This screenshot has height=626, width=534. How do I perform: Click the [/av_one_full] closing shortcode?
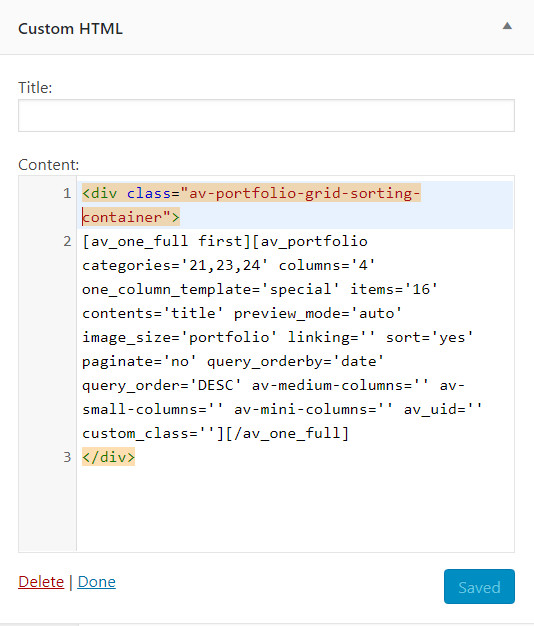point(287,433)
